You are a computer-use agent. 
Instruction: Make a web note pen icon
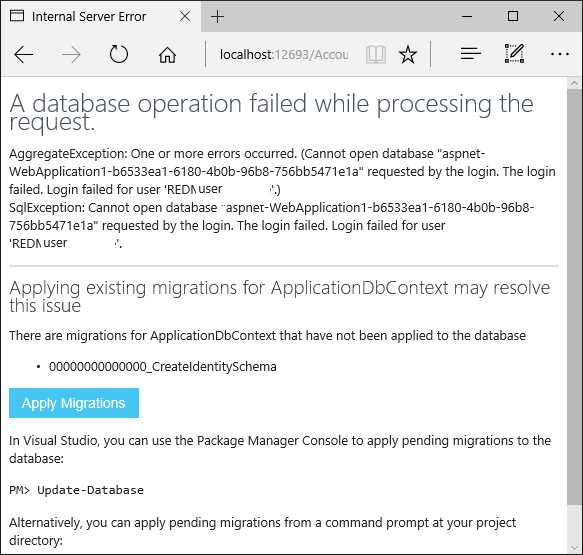pos(515,54)
